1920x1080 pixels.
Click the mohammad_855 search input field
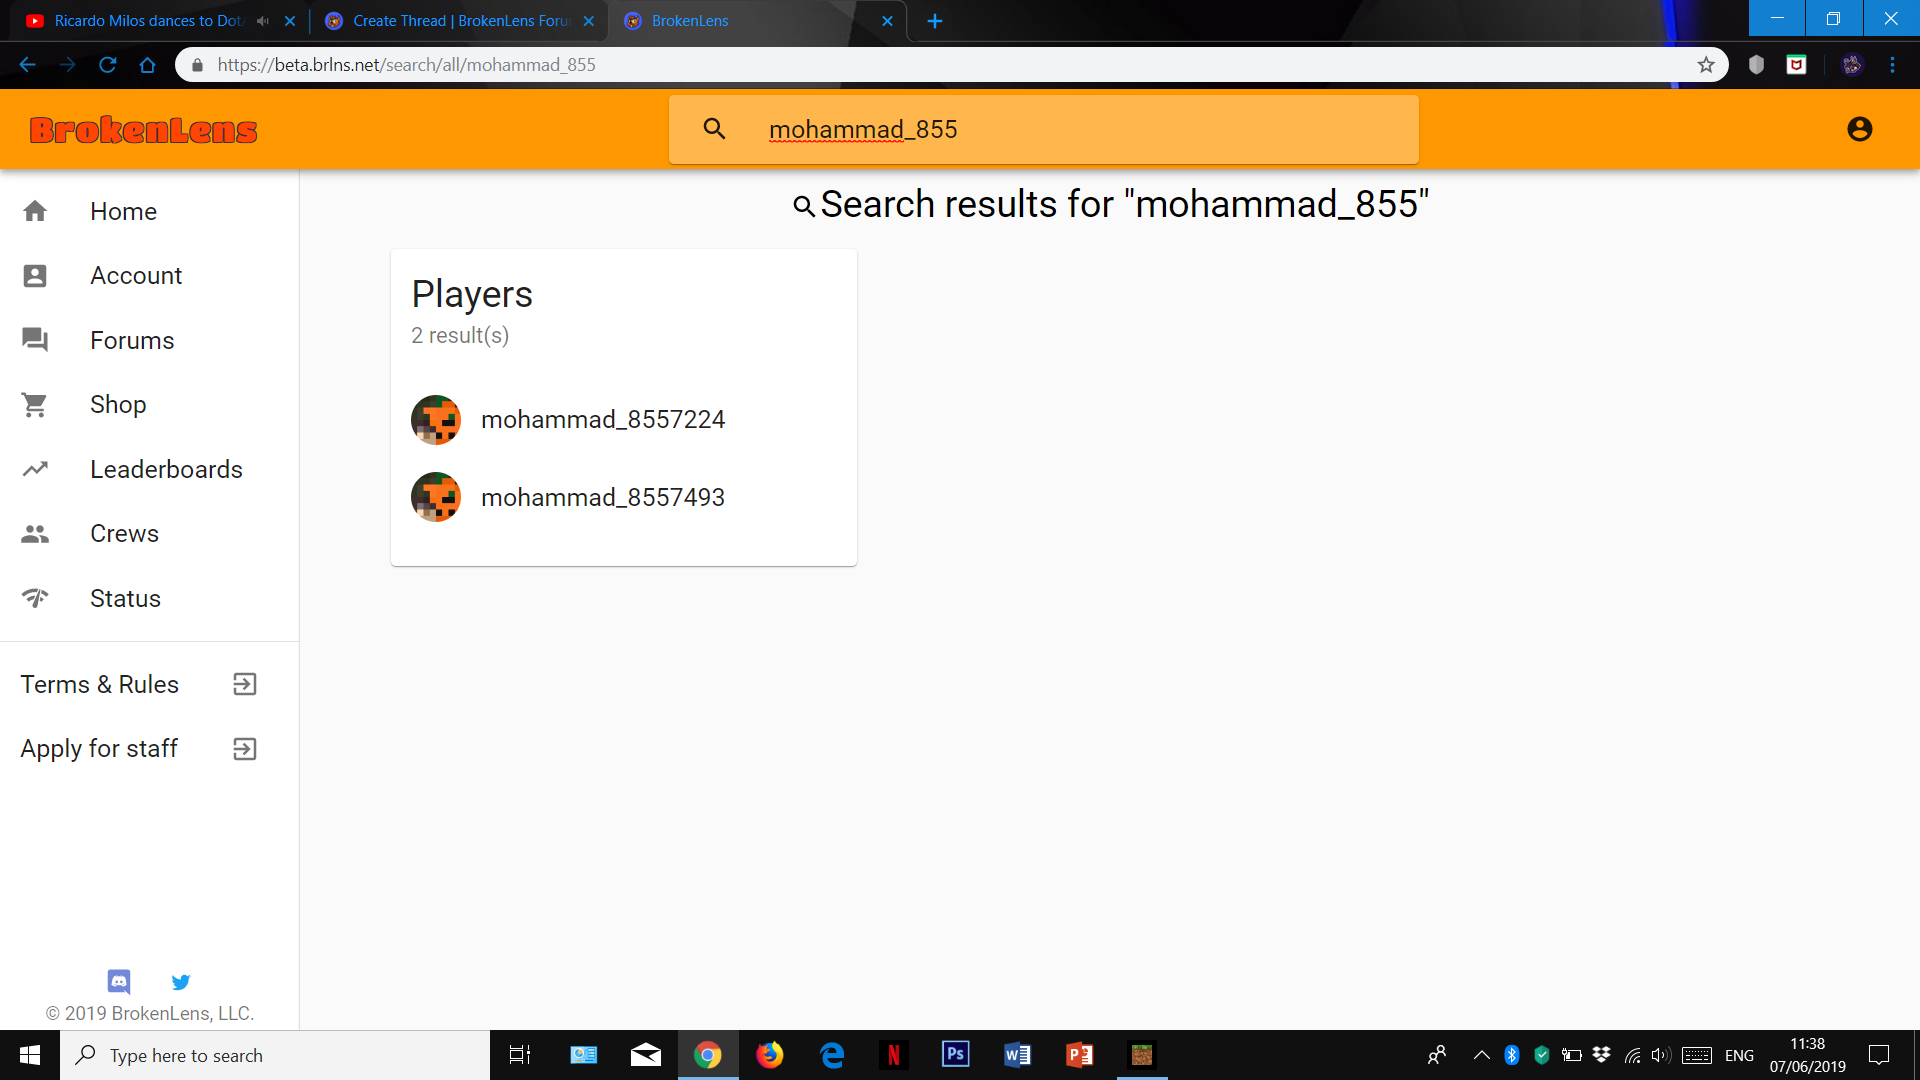click(x=1044, y=129)
